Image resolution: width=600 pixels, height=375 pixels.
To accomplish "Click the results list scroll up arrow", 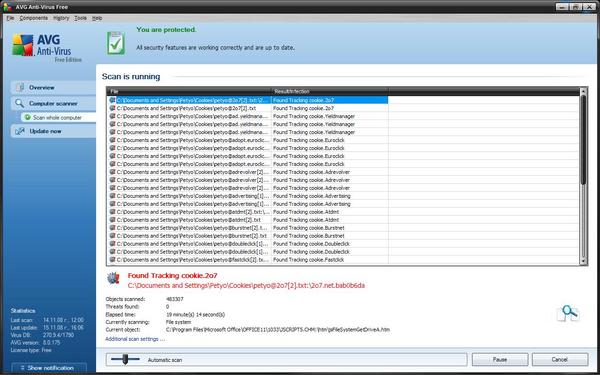I will tap(583, 91).
